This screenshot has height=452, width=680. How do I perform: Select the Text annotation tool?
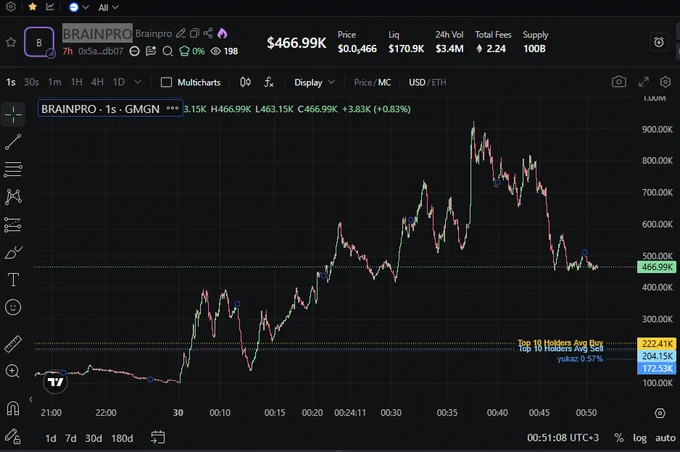13,280
